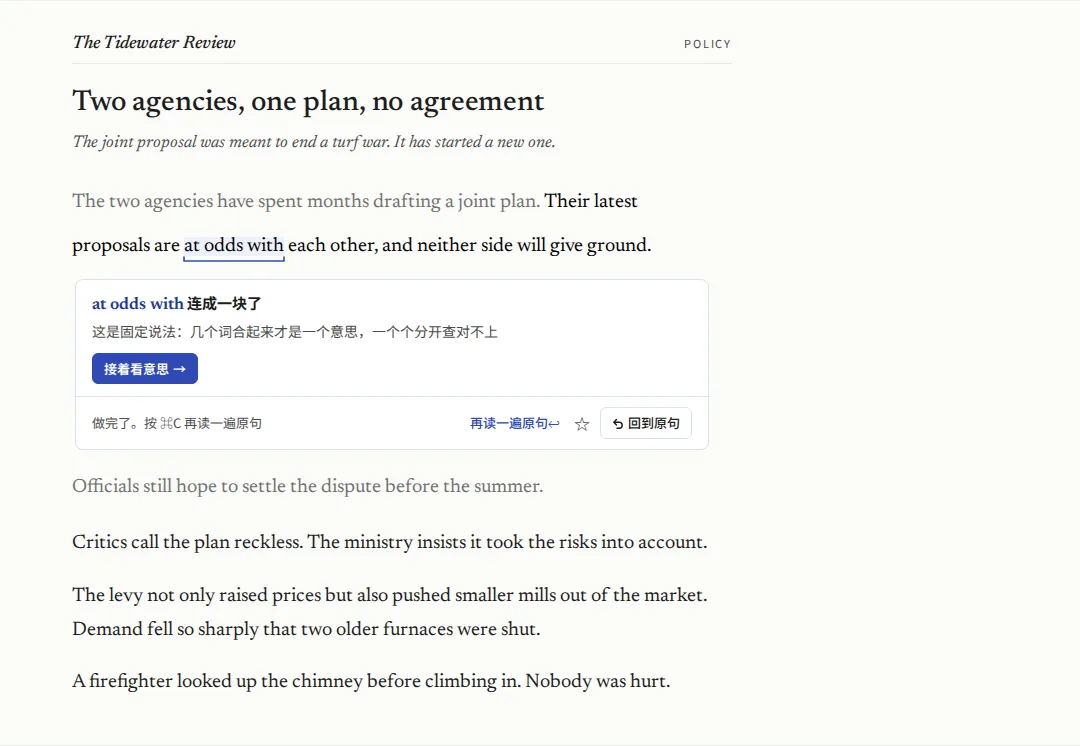Click the 再读一遍原句 link

[x=515, y=423]
